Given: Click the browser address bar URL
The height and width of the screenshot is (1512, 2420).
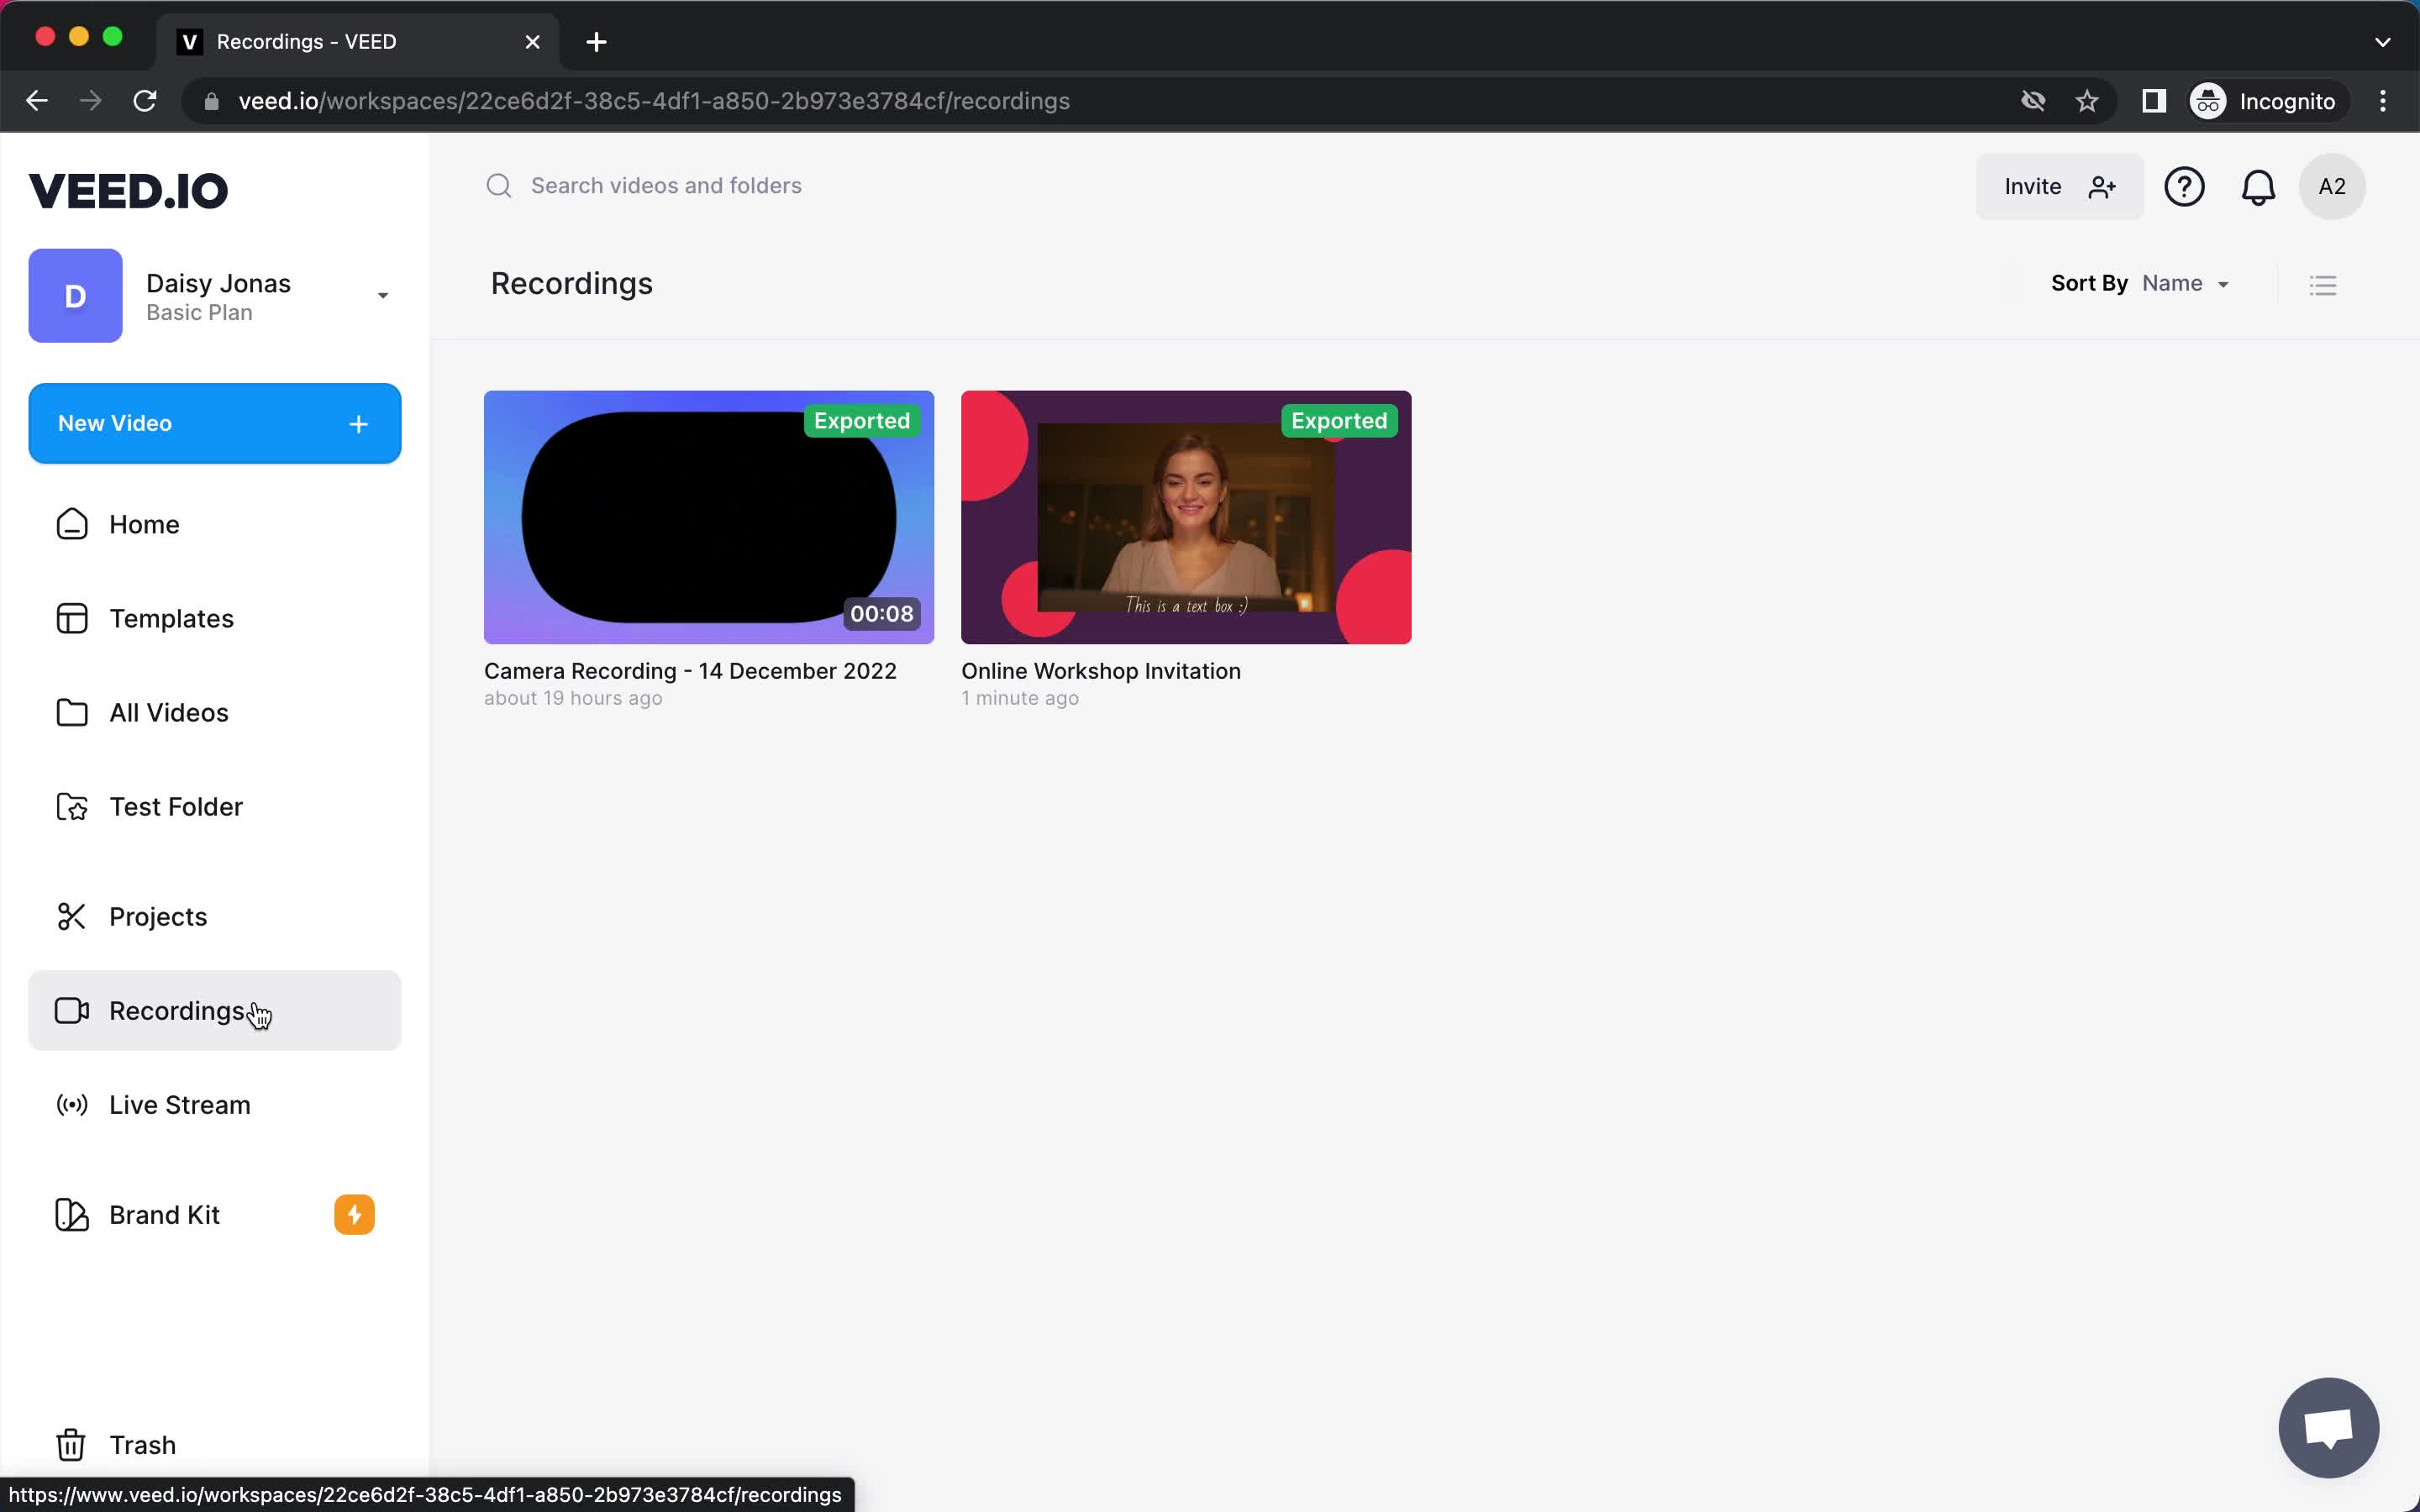Looking at the screenshot, I should pyautogui.click(x=654, y=101).
